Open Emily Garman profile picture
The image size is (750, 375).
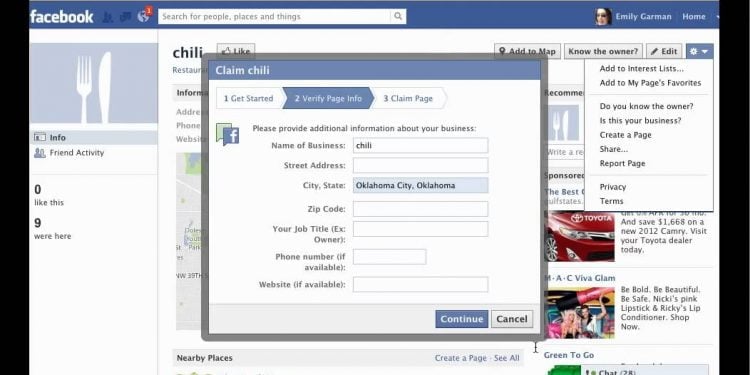603,16
